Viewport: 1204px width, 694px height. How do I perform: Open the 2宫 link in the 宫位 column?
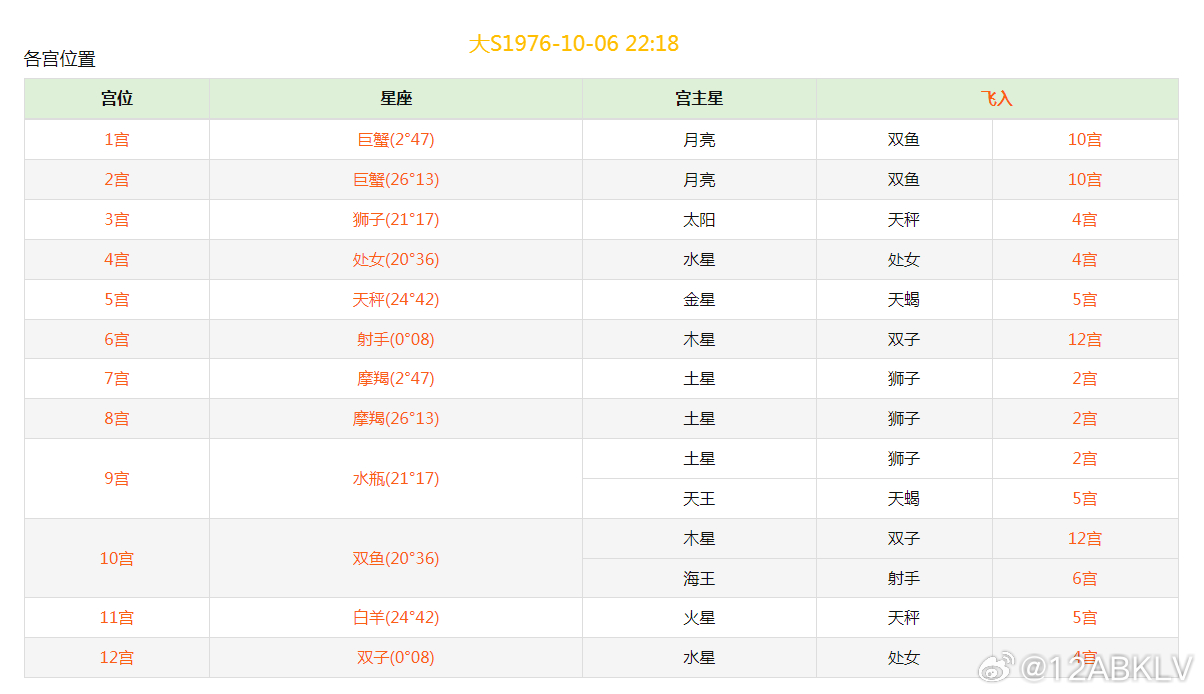(117, 180)
